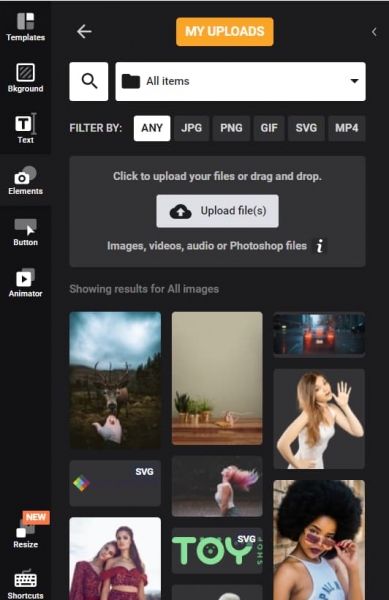Filter uploads by SVG

pyautogui.click(x=306, y=128)
